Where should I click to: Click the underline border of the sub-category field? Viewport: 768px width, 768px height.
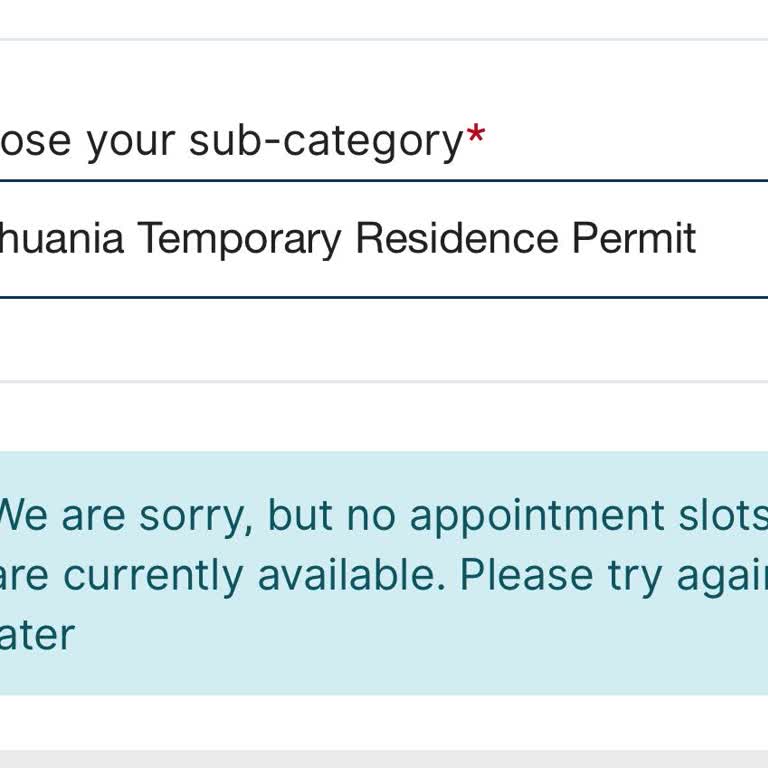tap(384, 297)
